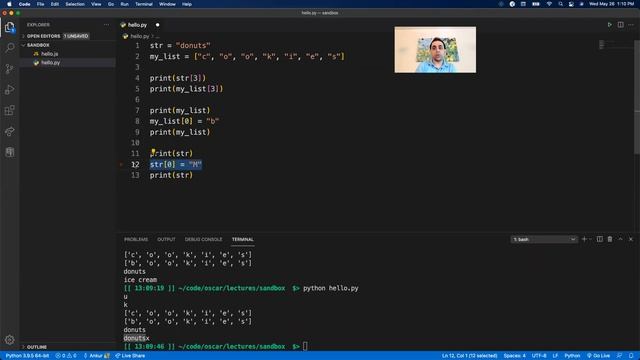Click the Ankur account in the status bar
The height and width of the screenshot is (360, 640).
[96, 356]
